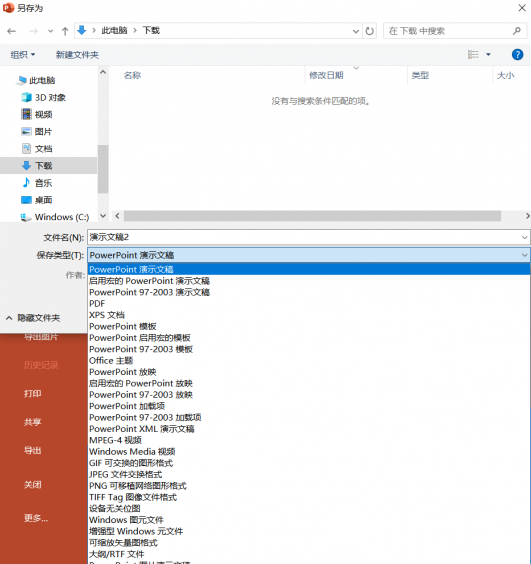The width and height of the screenshot is (531, 564).
Task: Click 更多... in PowerPoint backstage menu
Action: coord(36,518)
